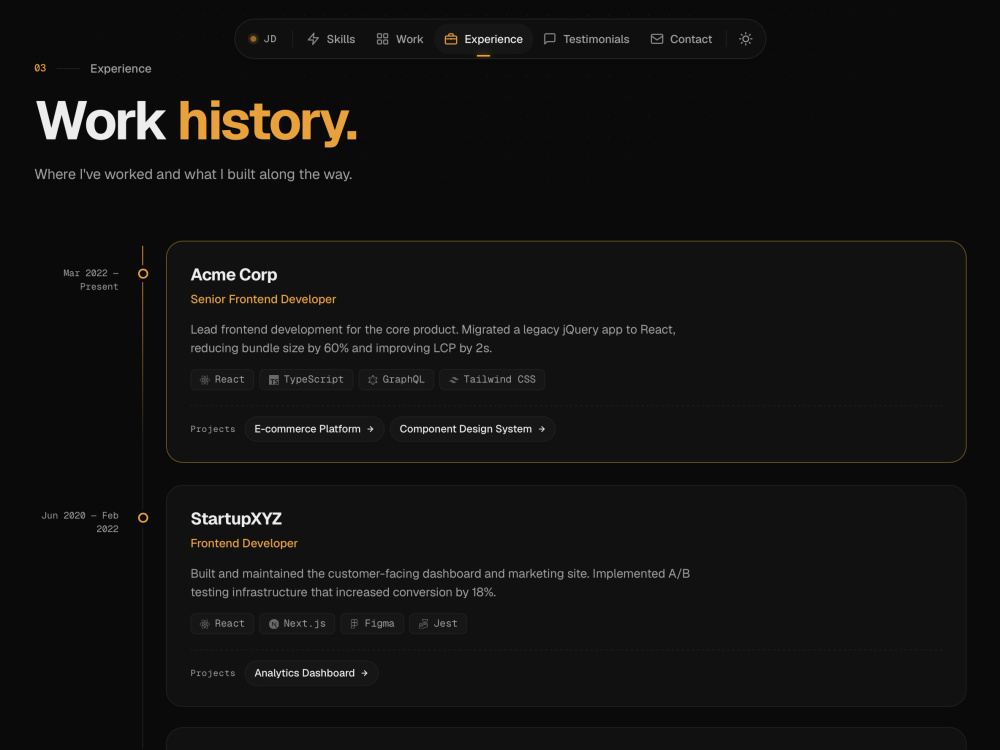Click the Work history heading

(x=196, y=121)
